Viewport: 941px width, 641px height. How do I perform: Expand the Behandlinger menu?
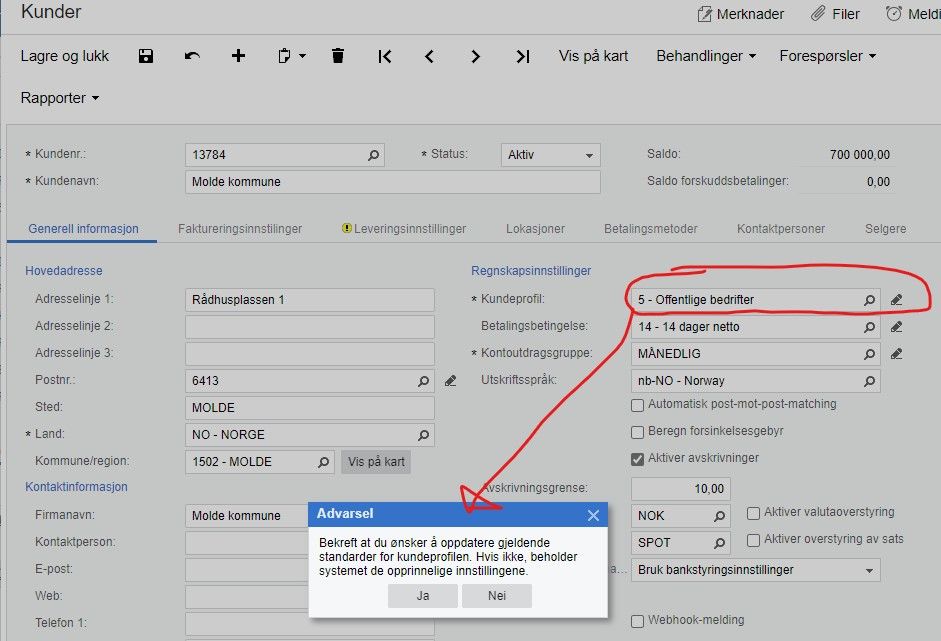click(706, 56)
